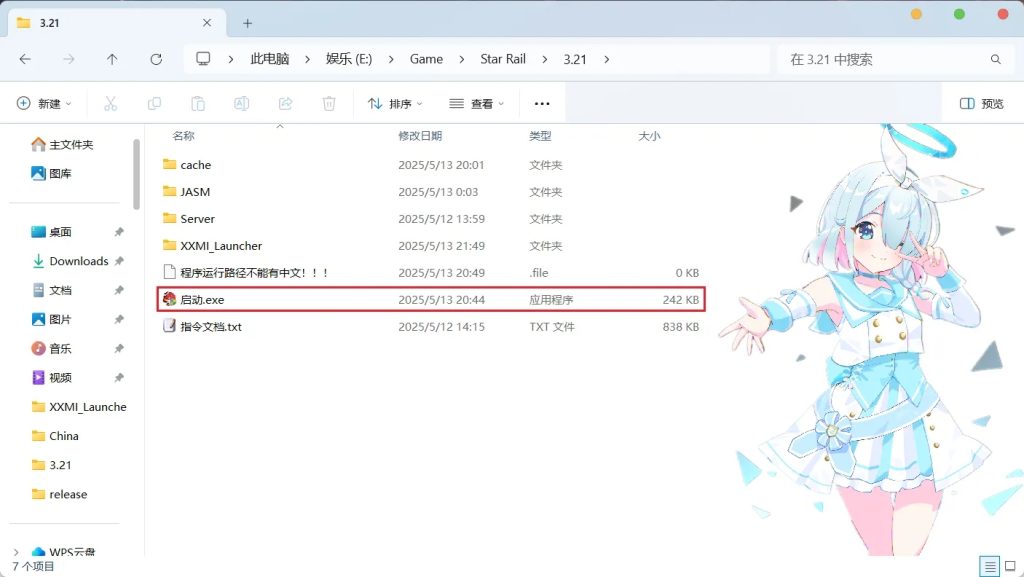Image resolution: width=1024 pixels, height=577 pixels.
Task: Expand chevron after 3.21 breadcrumb
Action: point(607,59)
